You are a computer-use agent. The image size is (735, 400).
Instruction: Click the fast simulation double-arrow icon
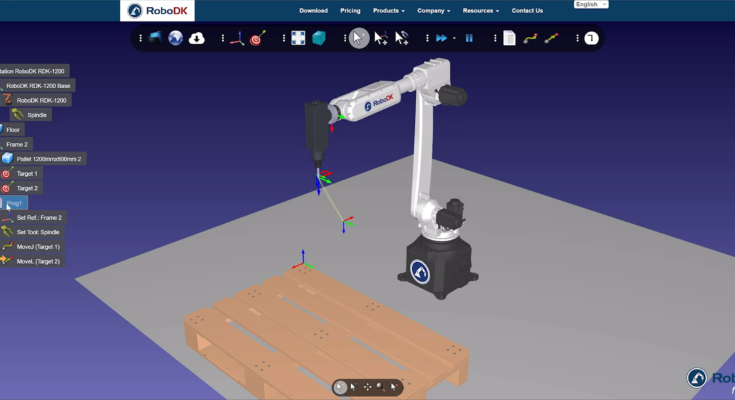point(442,38)
